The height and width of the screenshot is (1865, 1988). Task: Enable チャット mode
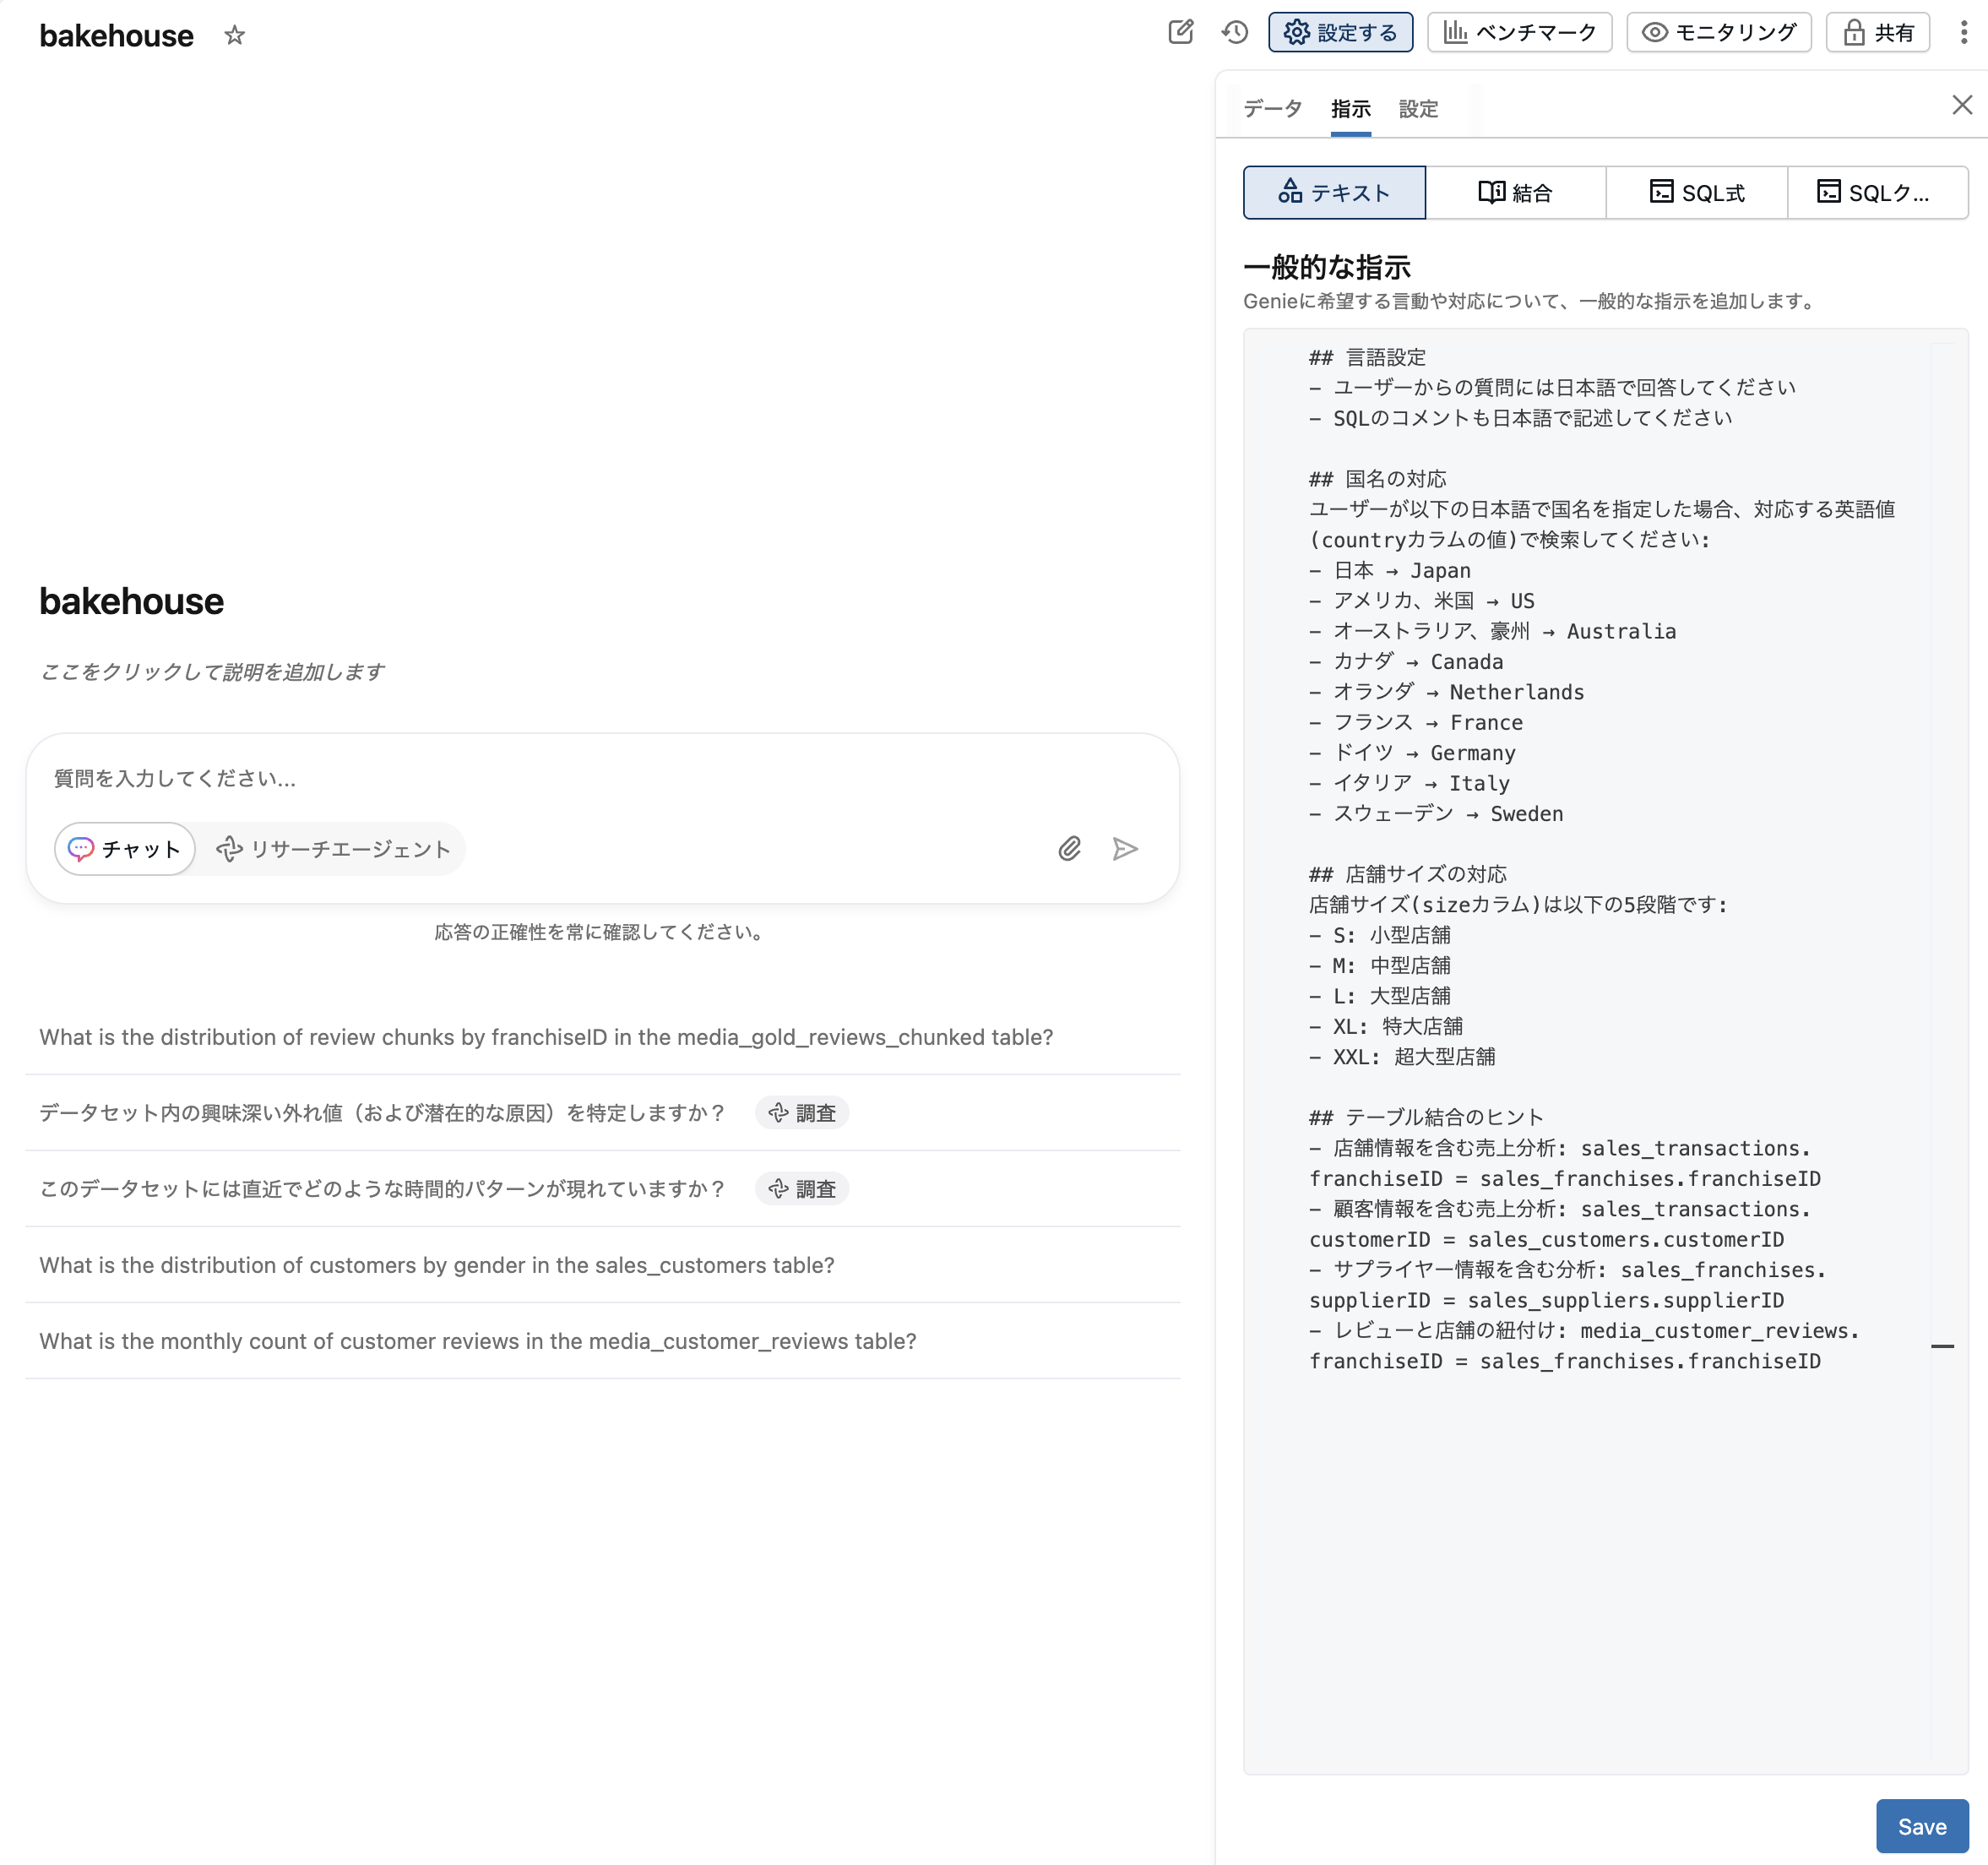(x=124, y=848)
